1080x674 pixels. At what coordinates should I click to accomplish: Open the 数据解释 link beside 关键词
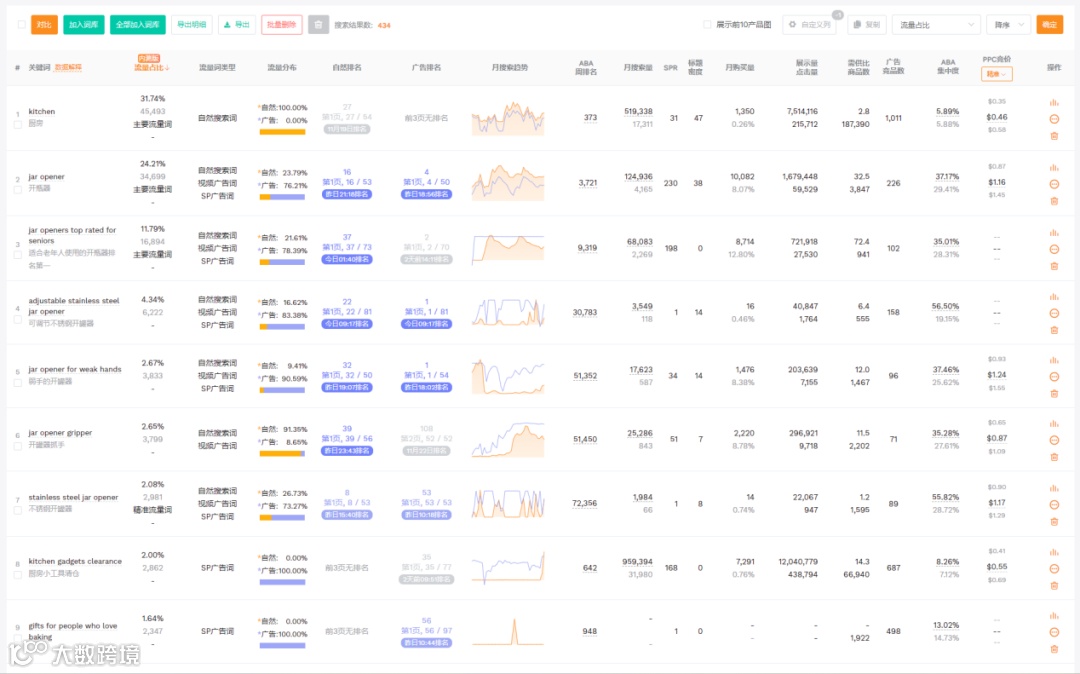click(68, 67)
